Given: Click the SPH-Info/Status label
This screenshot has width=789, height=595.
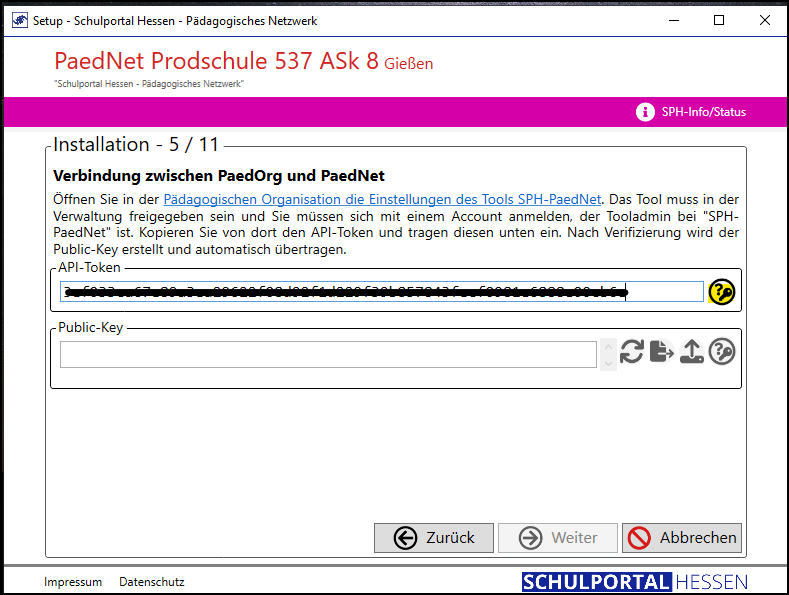Looking at the screenshot, I should [x=703, y=112].
